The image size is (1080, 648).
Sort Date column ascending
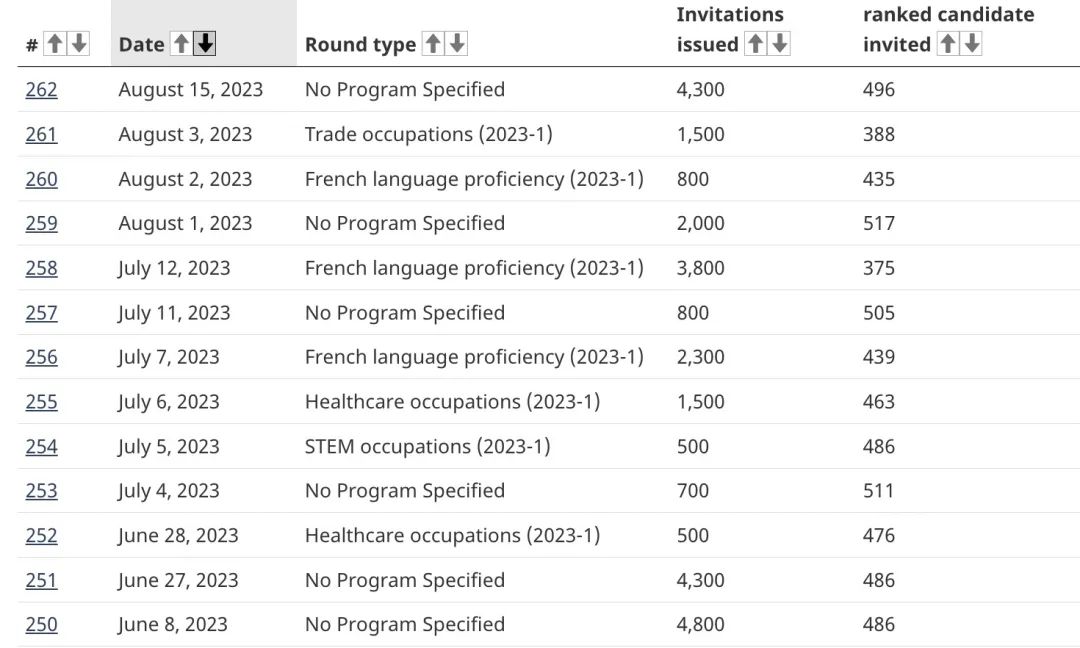pos(181,44)
